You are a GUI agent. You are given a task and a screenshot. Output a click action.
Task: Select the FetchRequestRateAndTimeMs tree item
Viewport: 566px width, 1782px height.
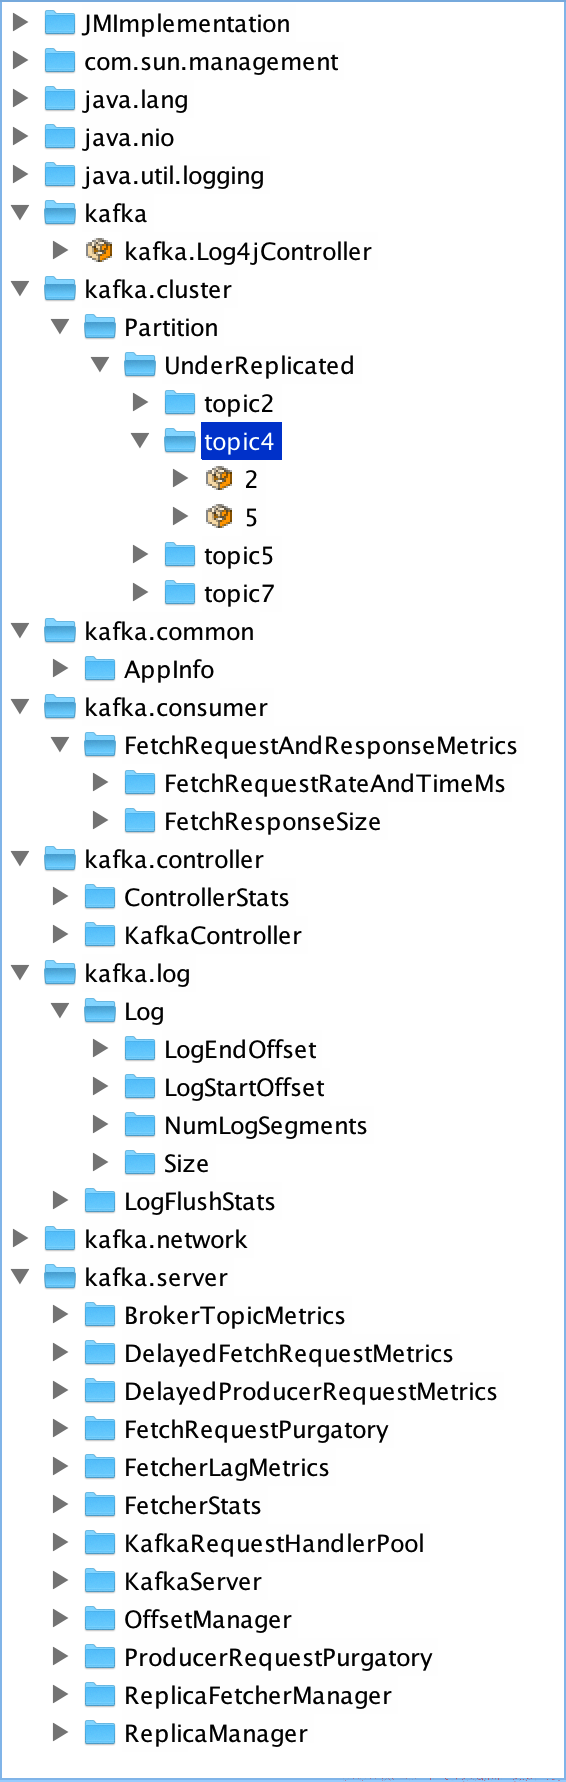334,783
